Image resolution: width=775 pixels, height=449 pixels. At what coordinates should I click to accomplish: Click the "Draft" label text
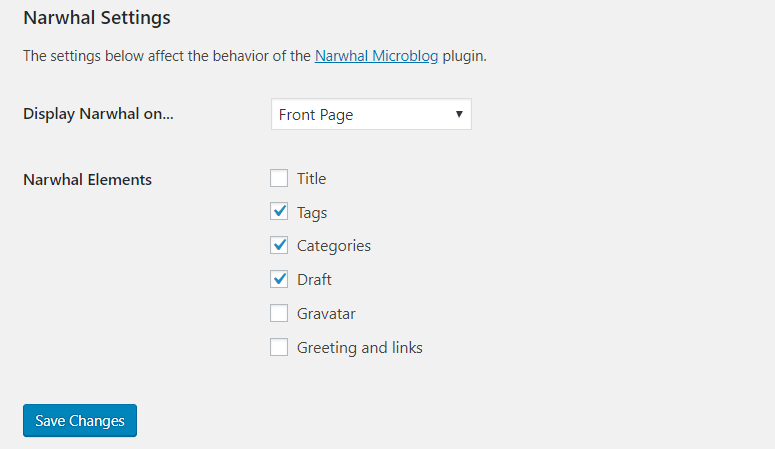pos(314,280)
